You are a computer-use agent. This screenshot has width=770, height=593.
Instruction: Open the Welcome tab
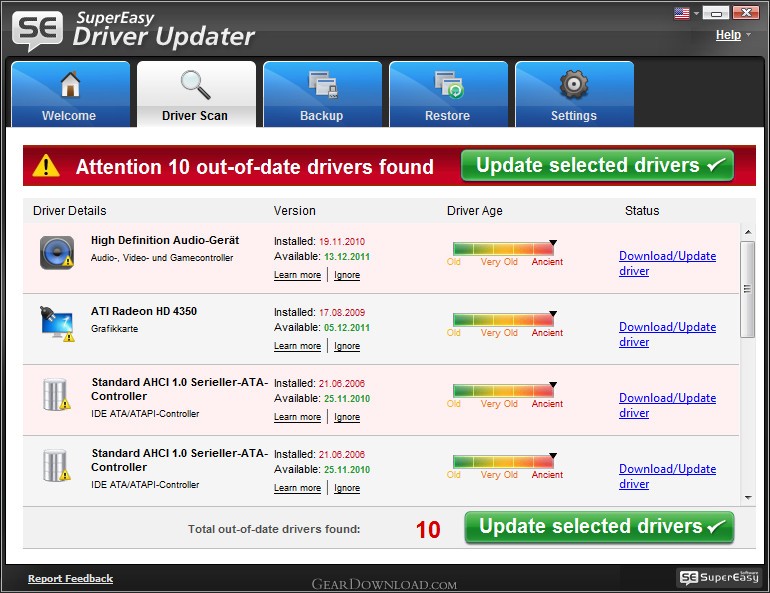71,94
